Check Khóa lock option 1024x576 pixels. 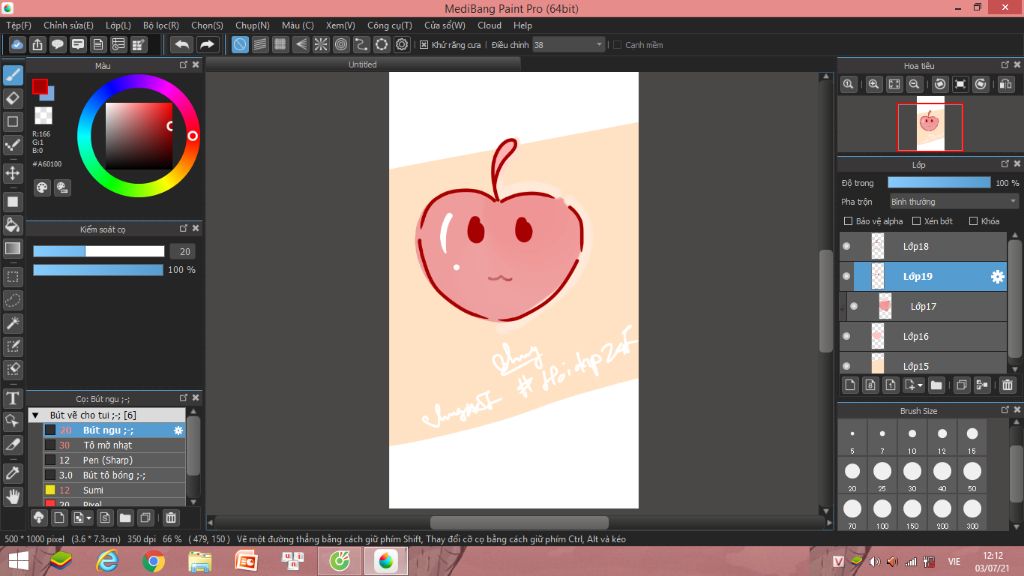973,221
